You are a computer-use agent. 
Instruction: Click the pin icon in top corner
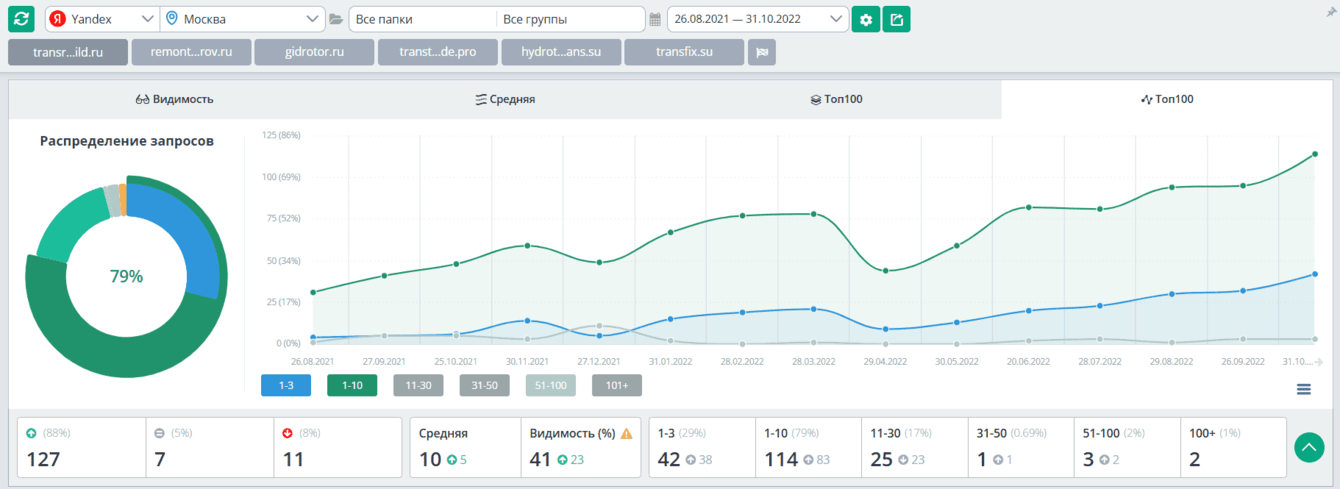pos(1330,11)
